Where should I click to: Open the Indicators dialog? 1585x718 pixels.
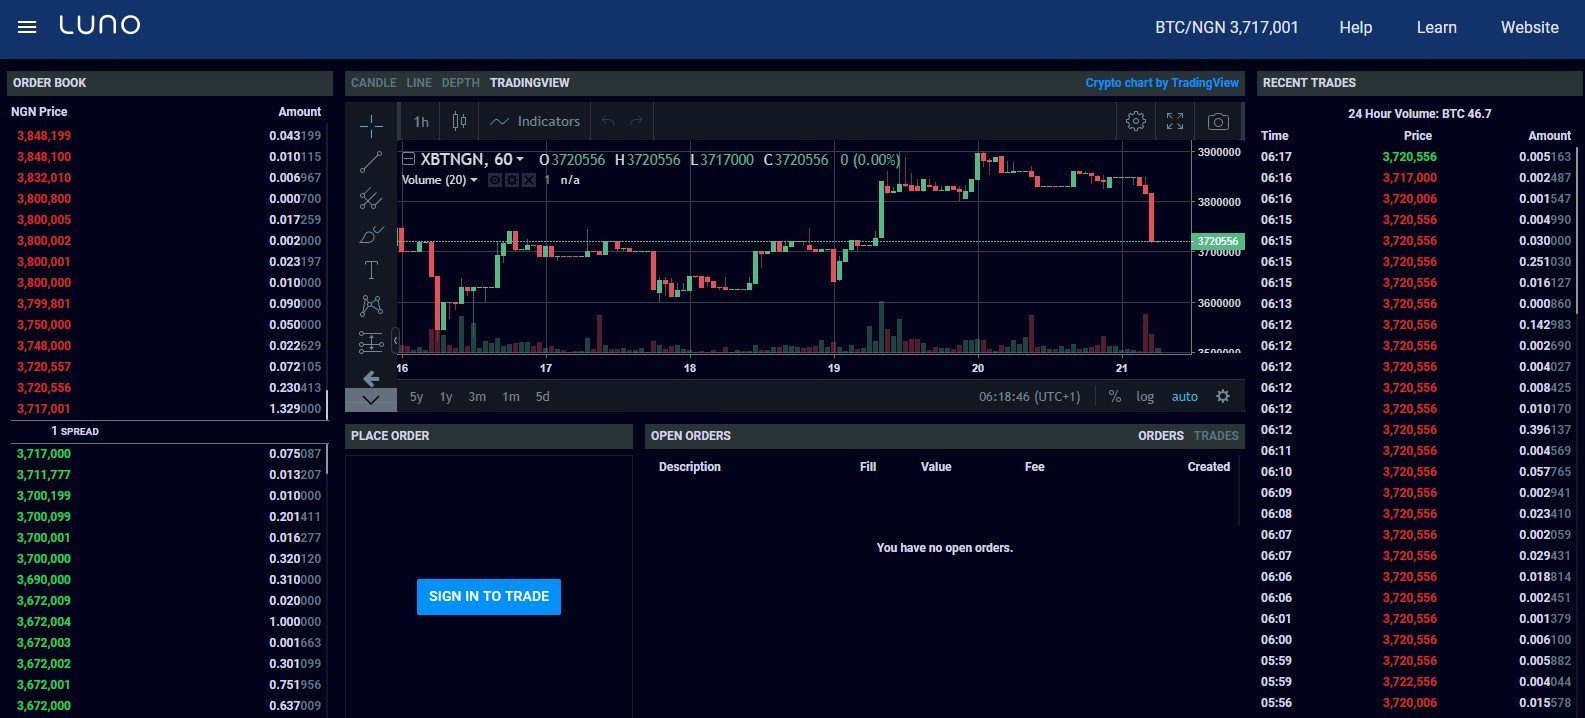535,121
